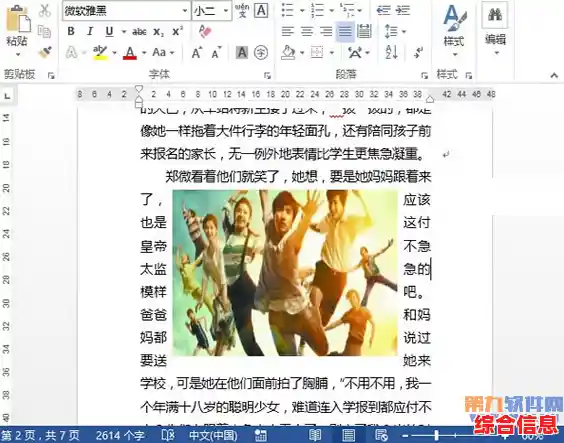
Task: Open the underline style dropdown arrow
Action: (124, 32)
